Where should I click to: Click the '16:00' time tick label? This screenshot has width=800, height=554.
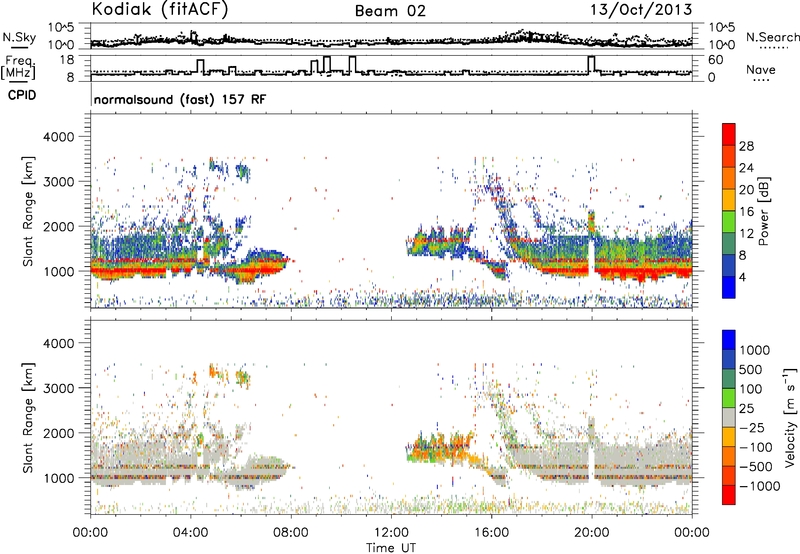[x=491, y=533]
